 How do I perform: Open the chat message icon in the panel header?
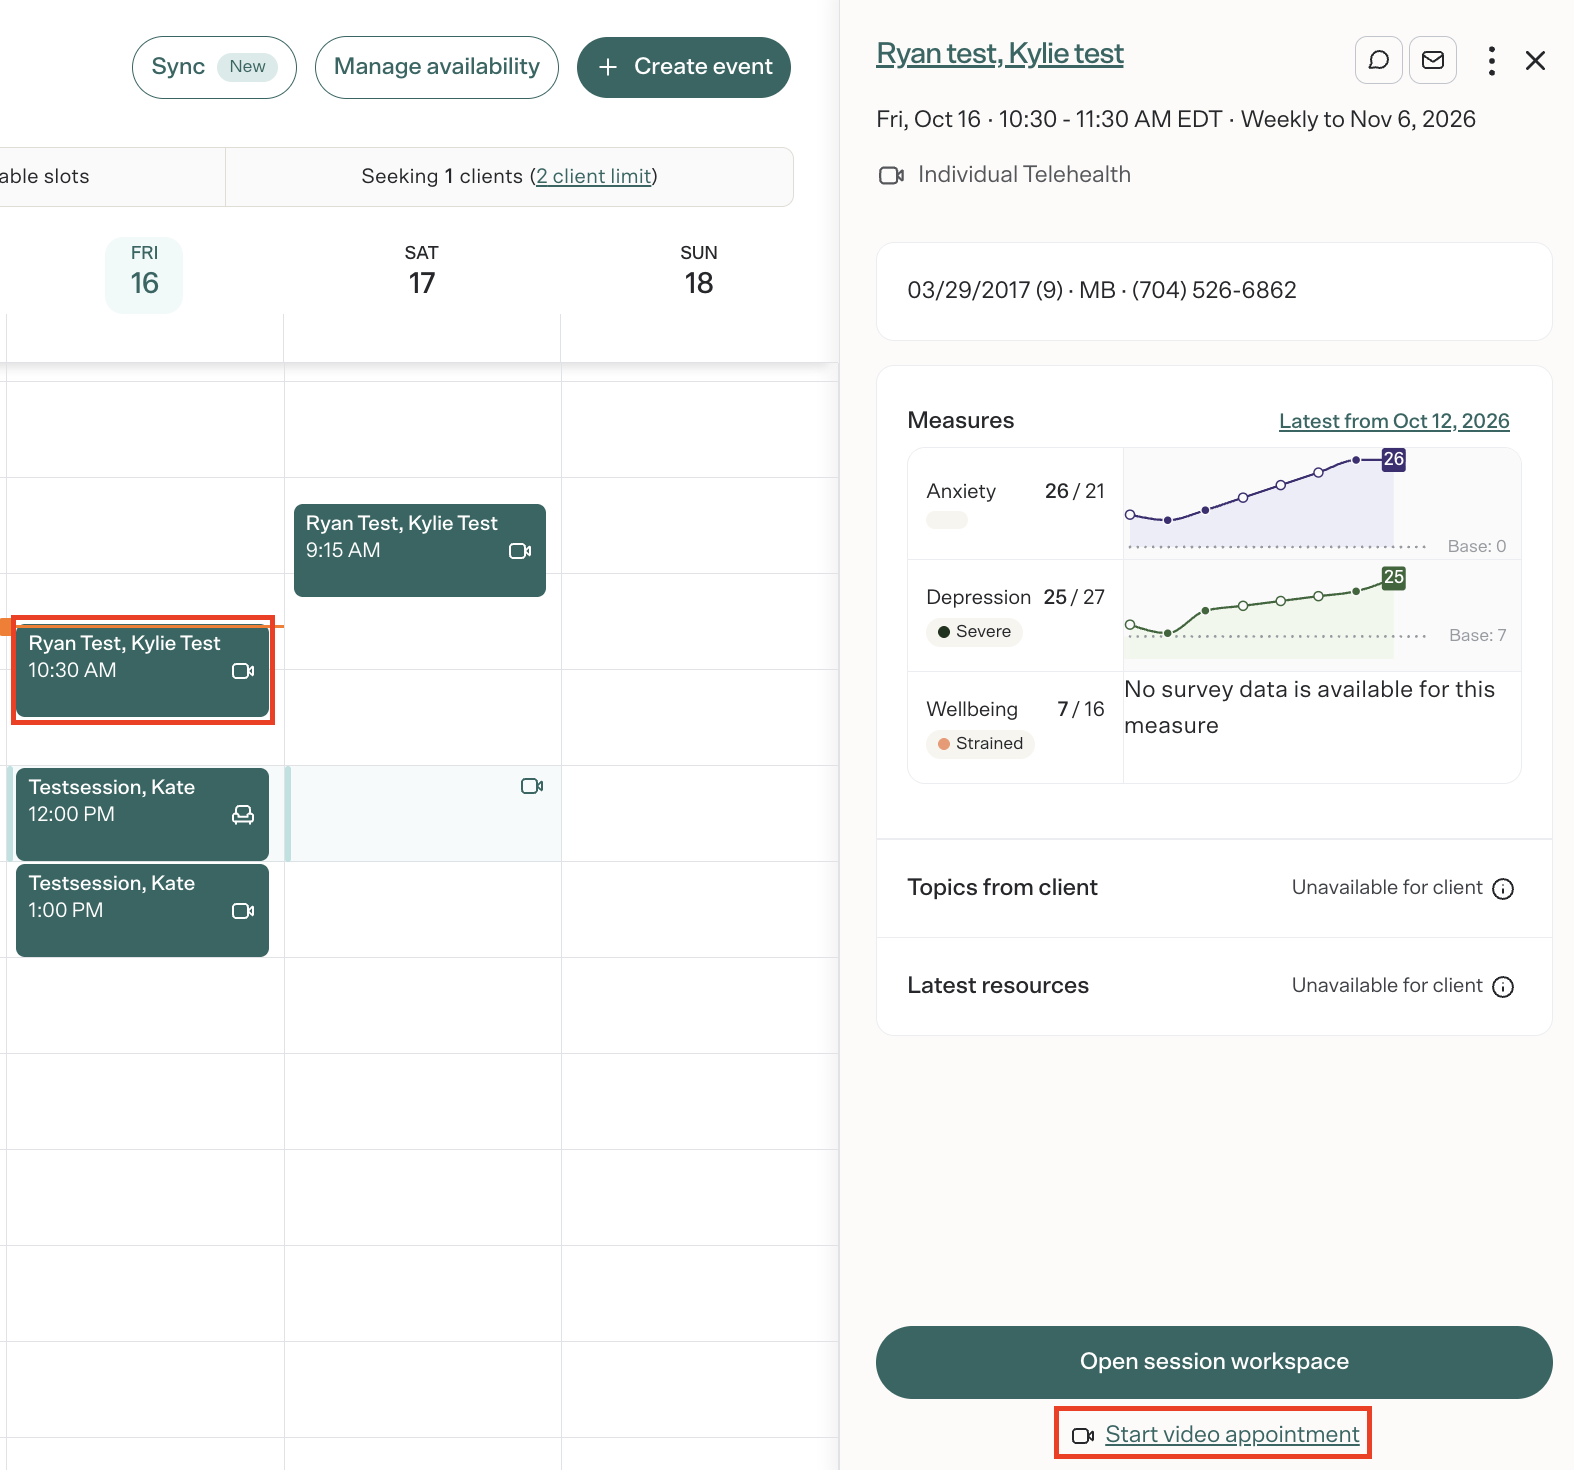pos(1379,60)
